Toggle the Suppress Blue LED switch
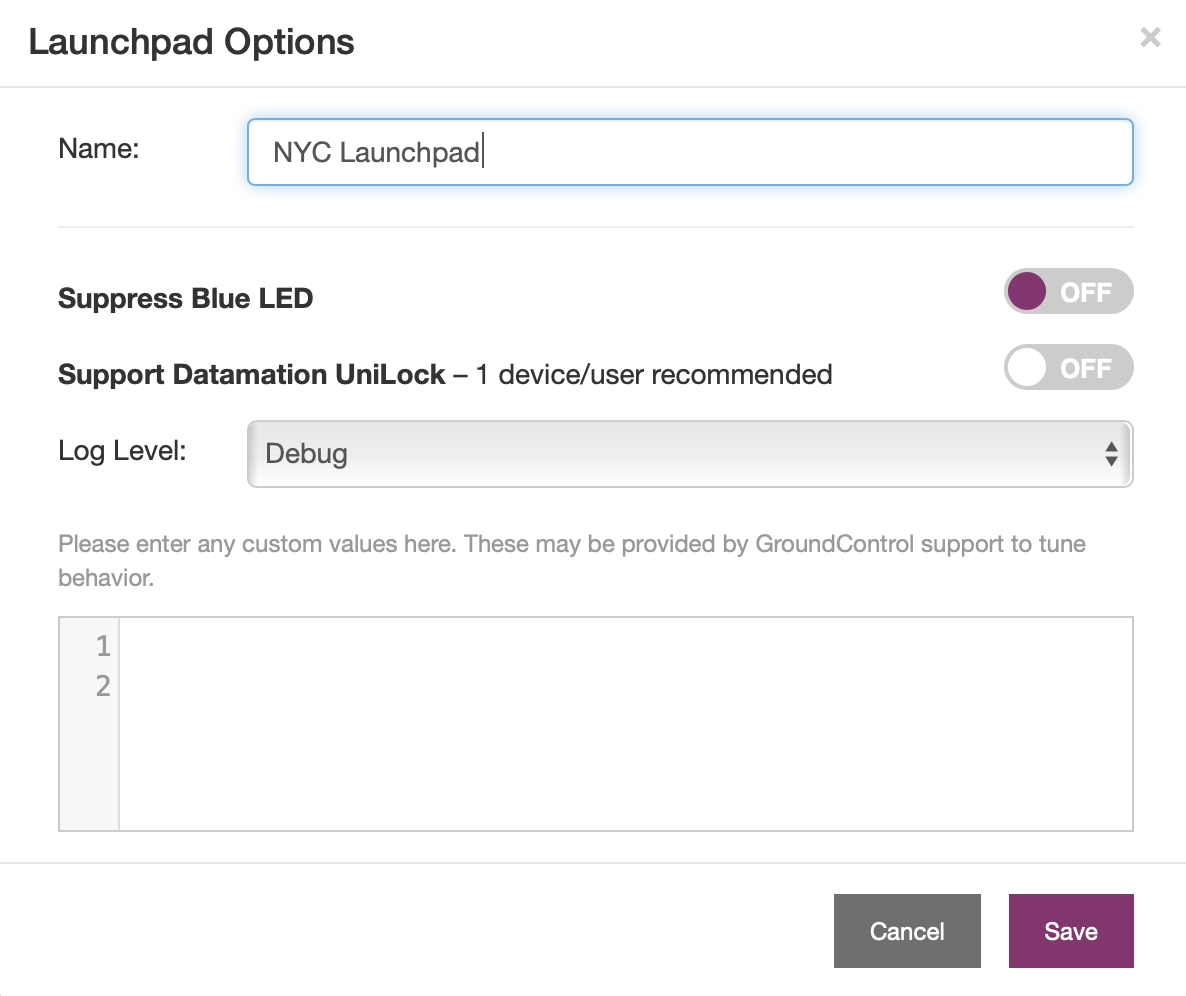Viewport: 1186px width, 996px height. 1068,292
